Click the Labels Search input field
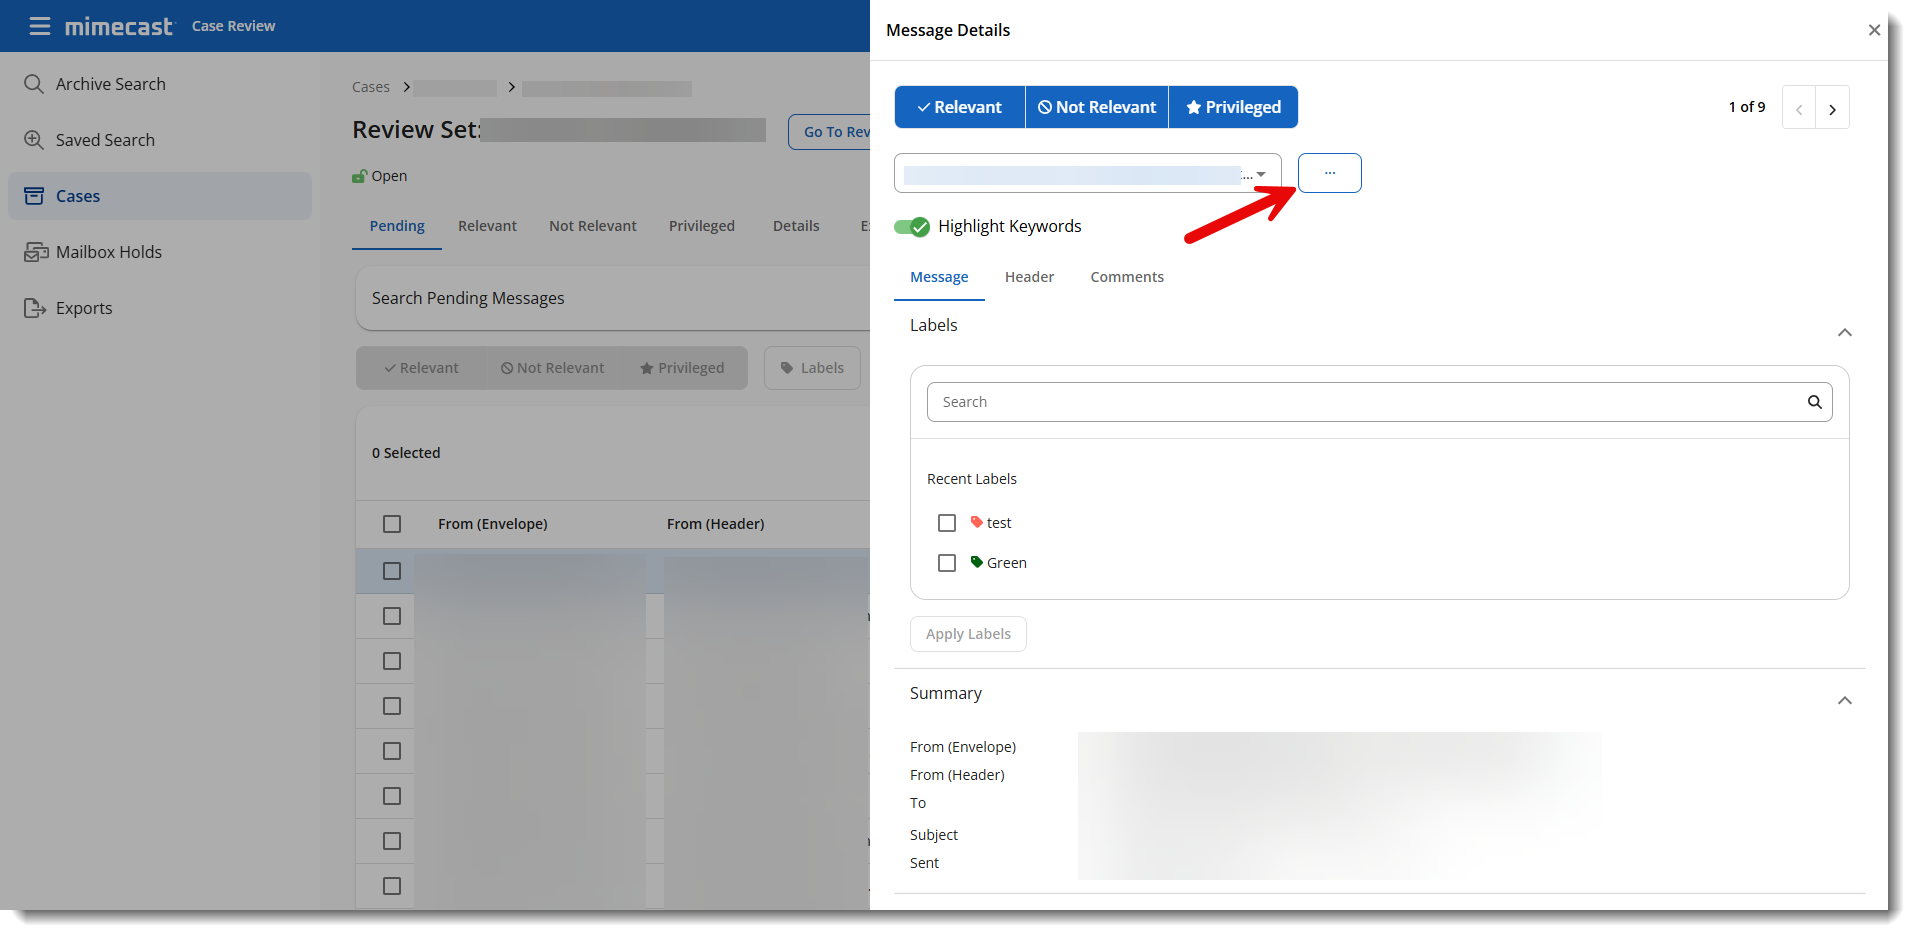Image resolution: width=1915 pixels, height=937 pixels. click(x=1365, y=402)
